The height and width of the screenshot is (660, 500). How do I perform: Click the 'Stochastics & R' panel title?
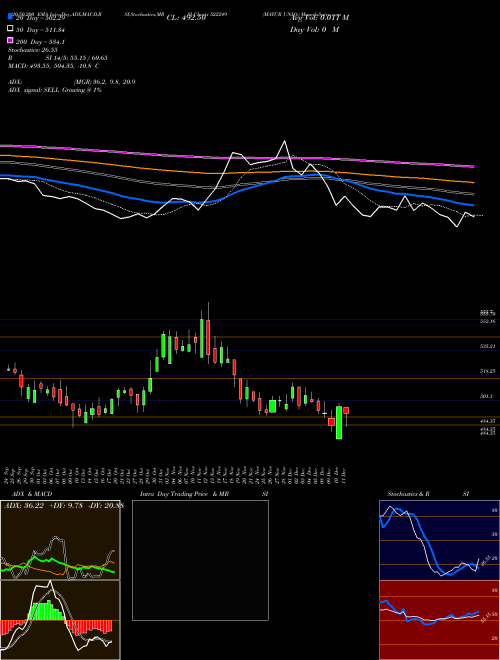(x=408, y=494)
